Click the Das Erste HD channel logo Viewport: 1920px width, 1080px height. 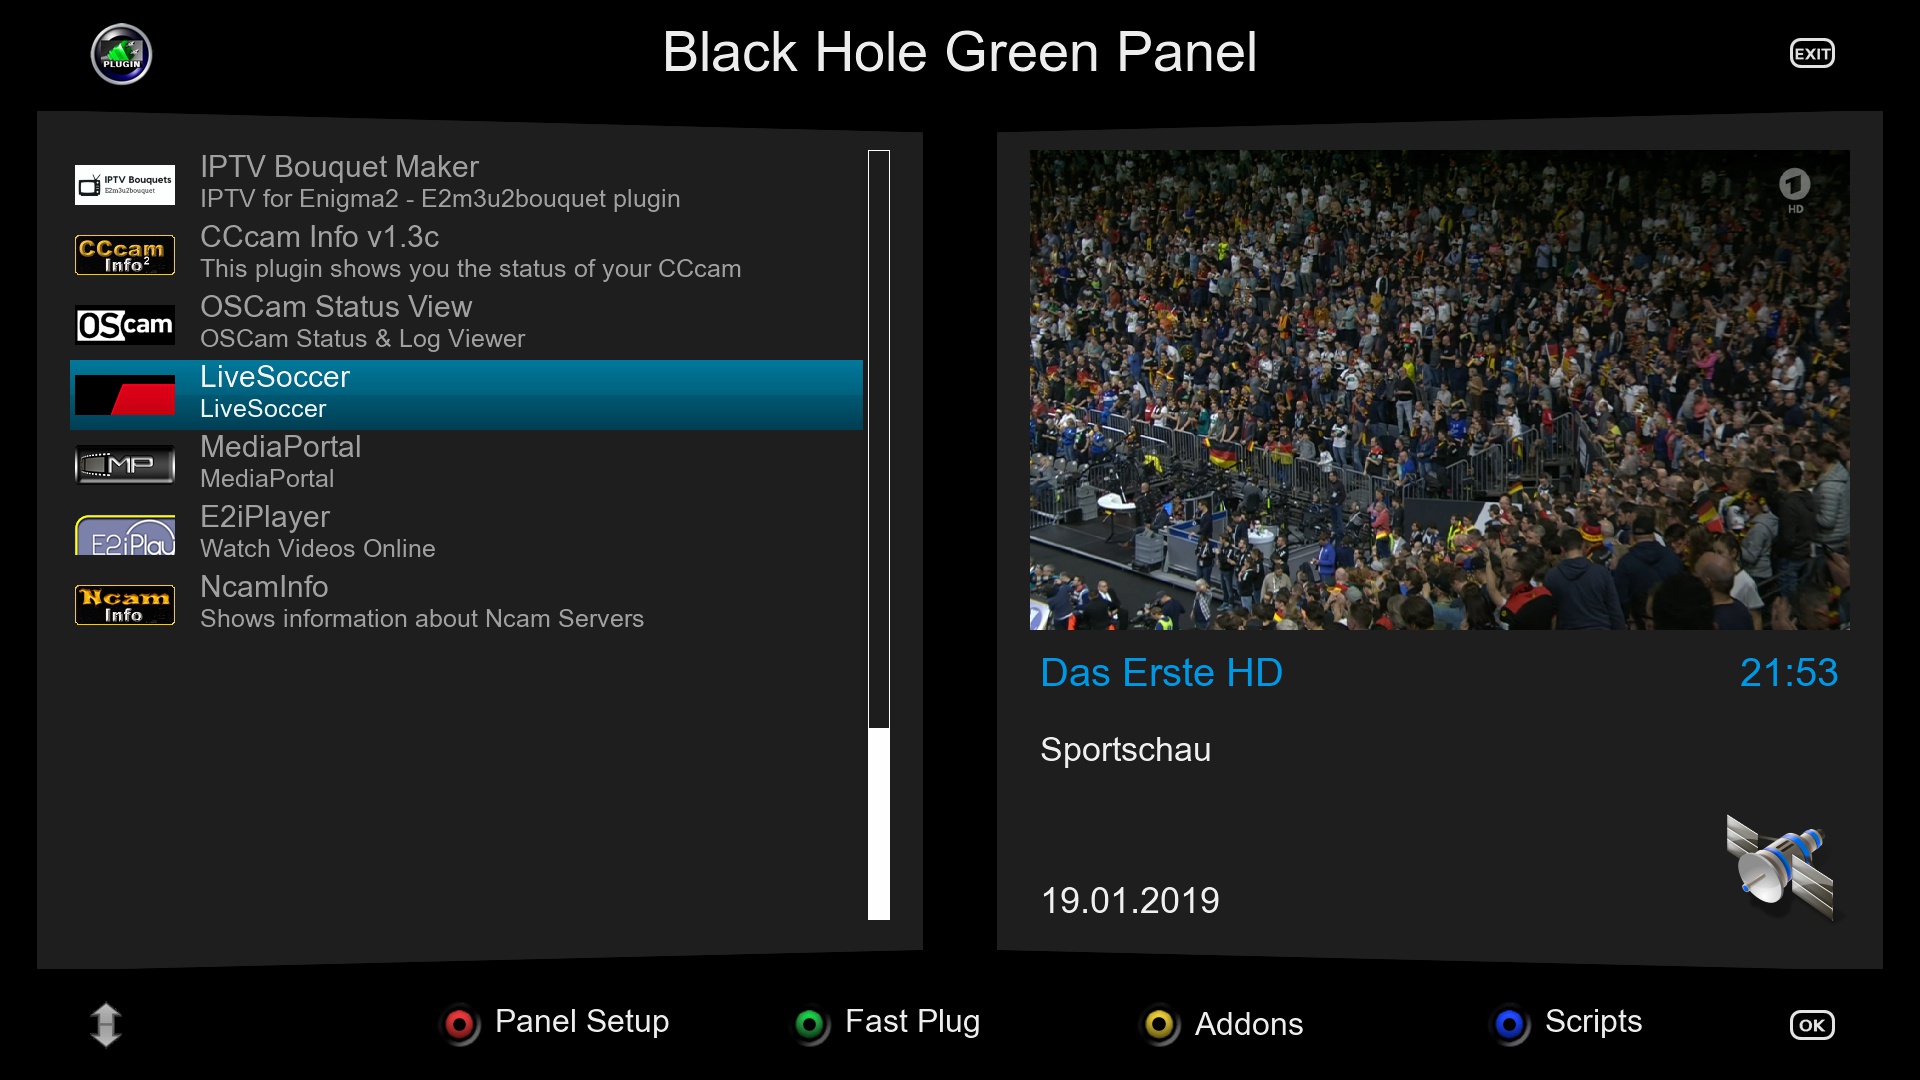coord(1795,190)
